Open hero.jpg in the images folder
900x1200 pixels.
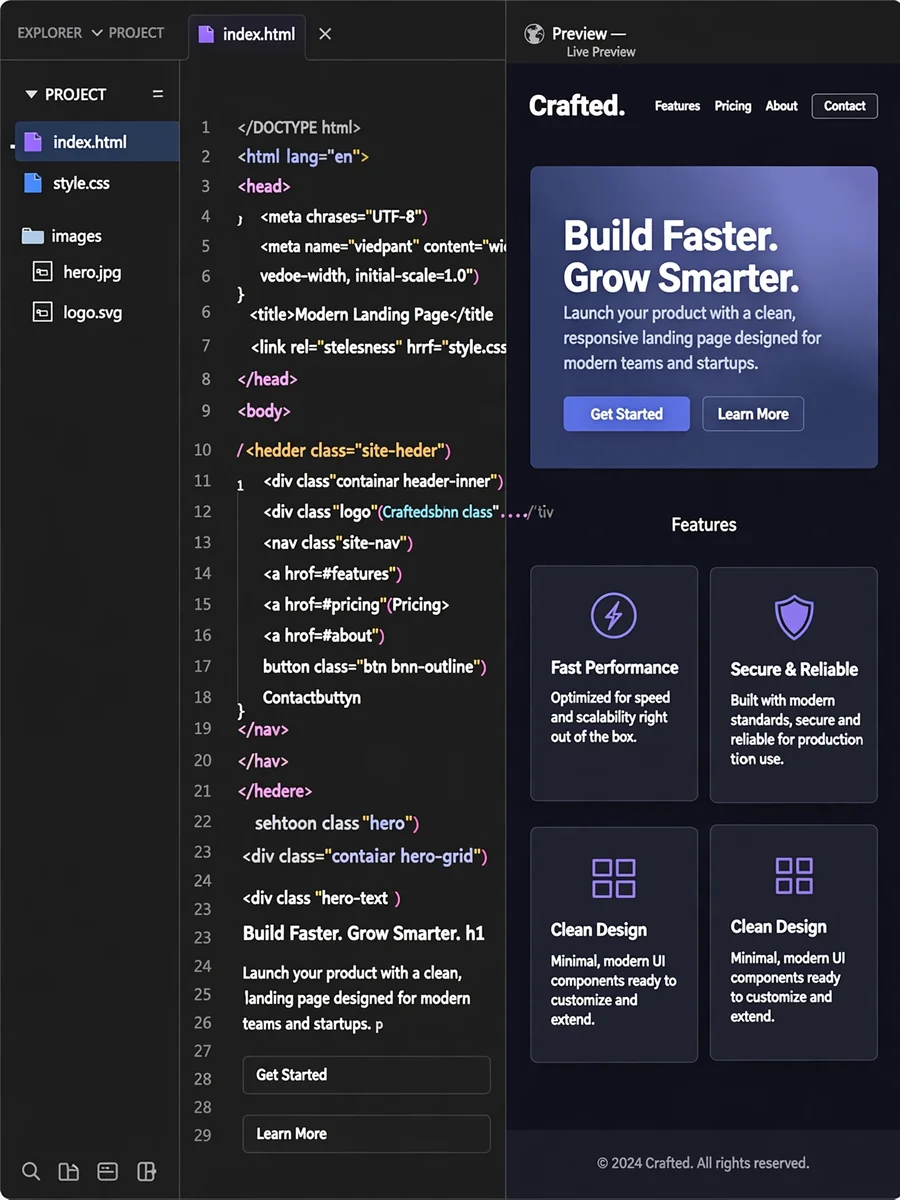91,272
